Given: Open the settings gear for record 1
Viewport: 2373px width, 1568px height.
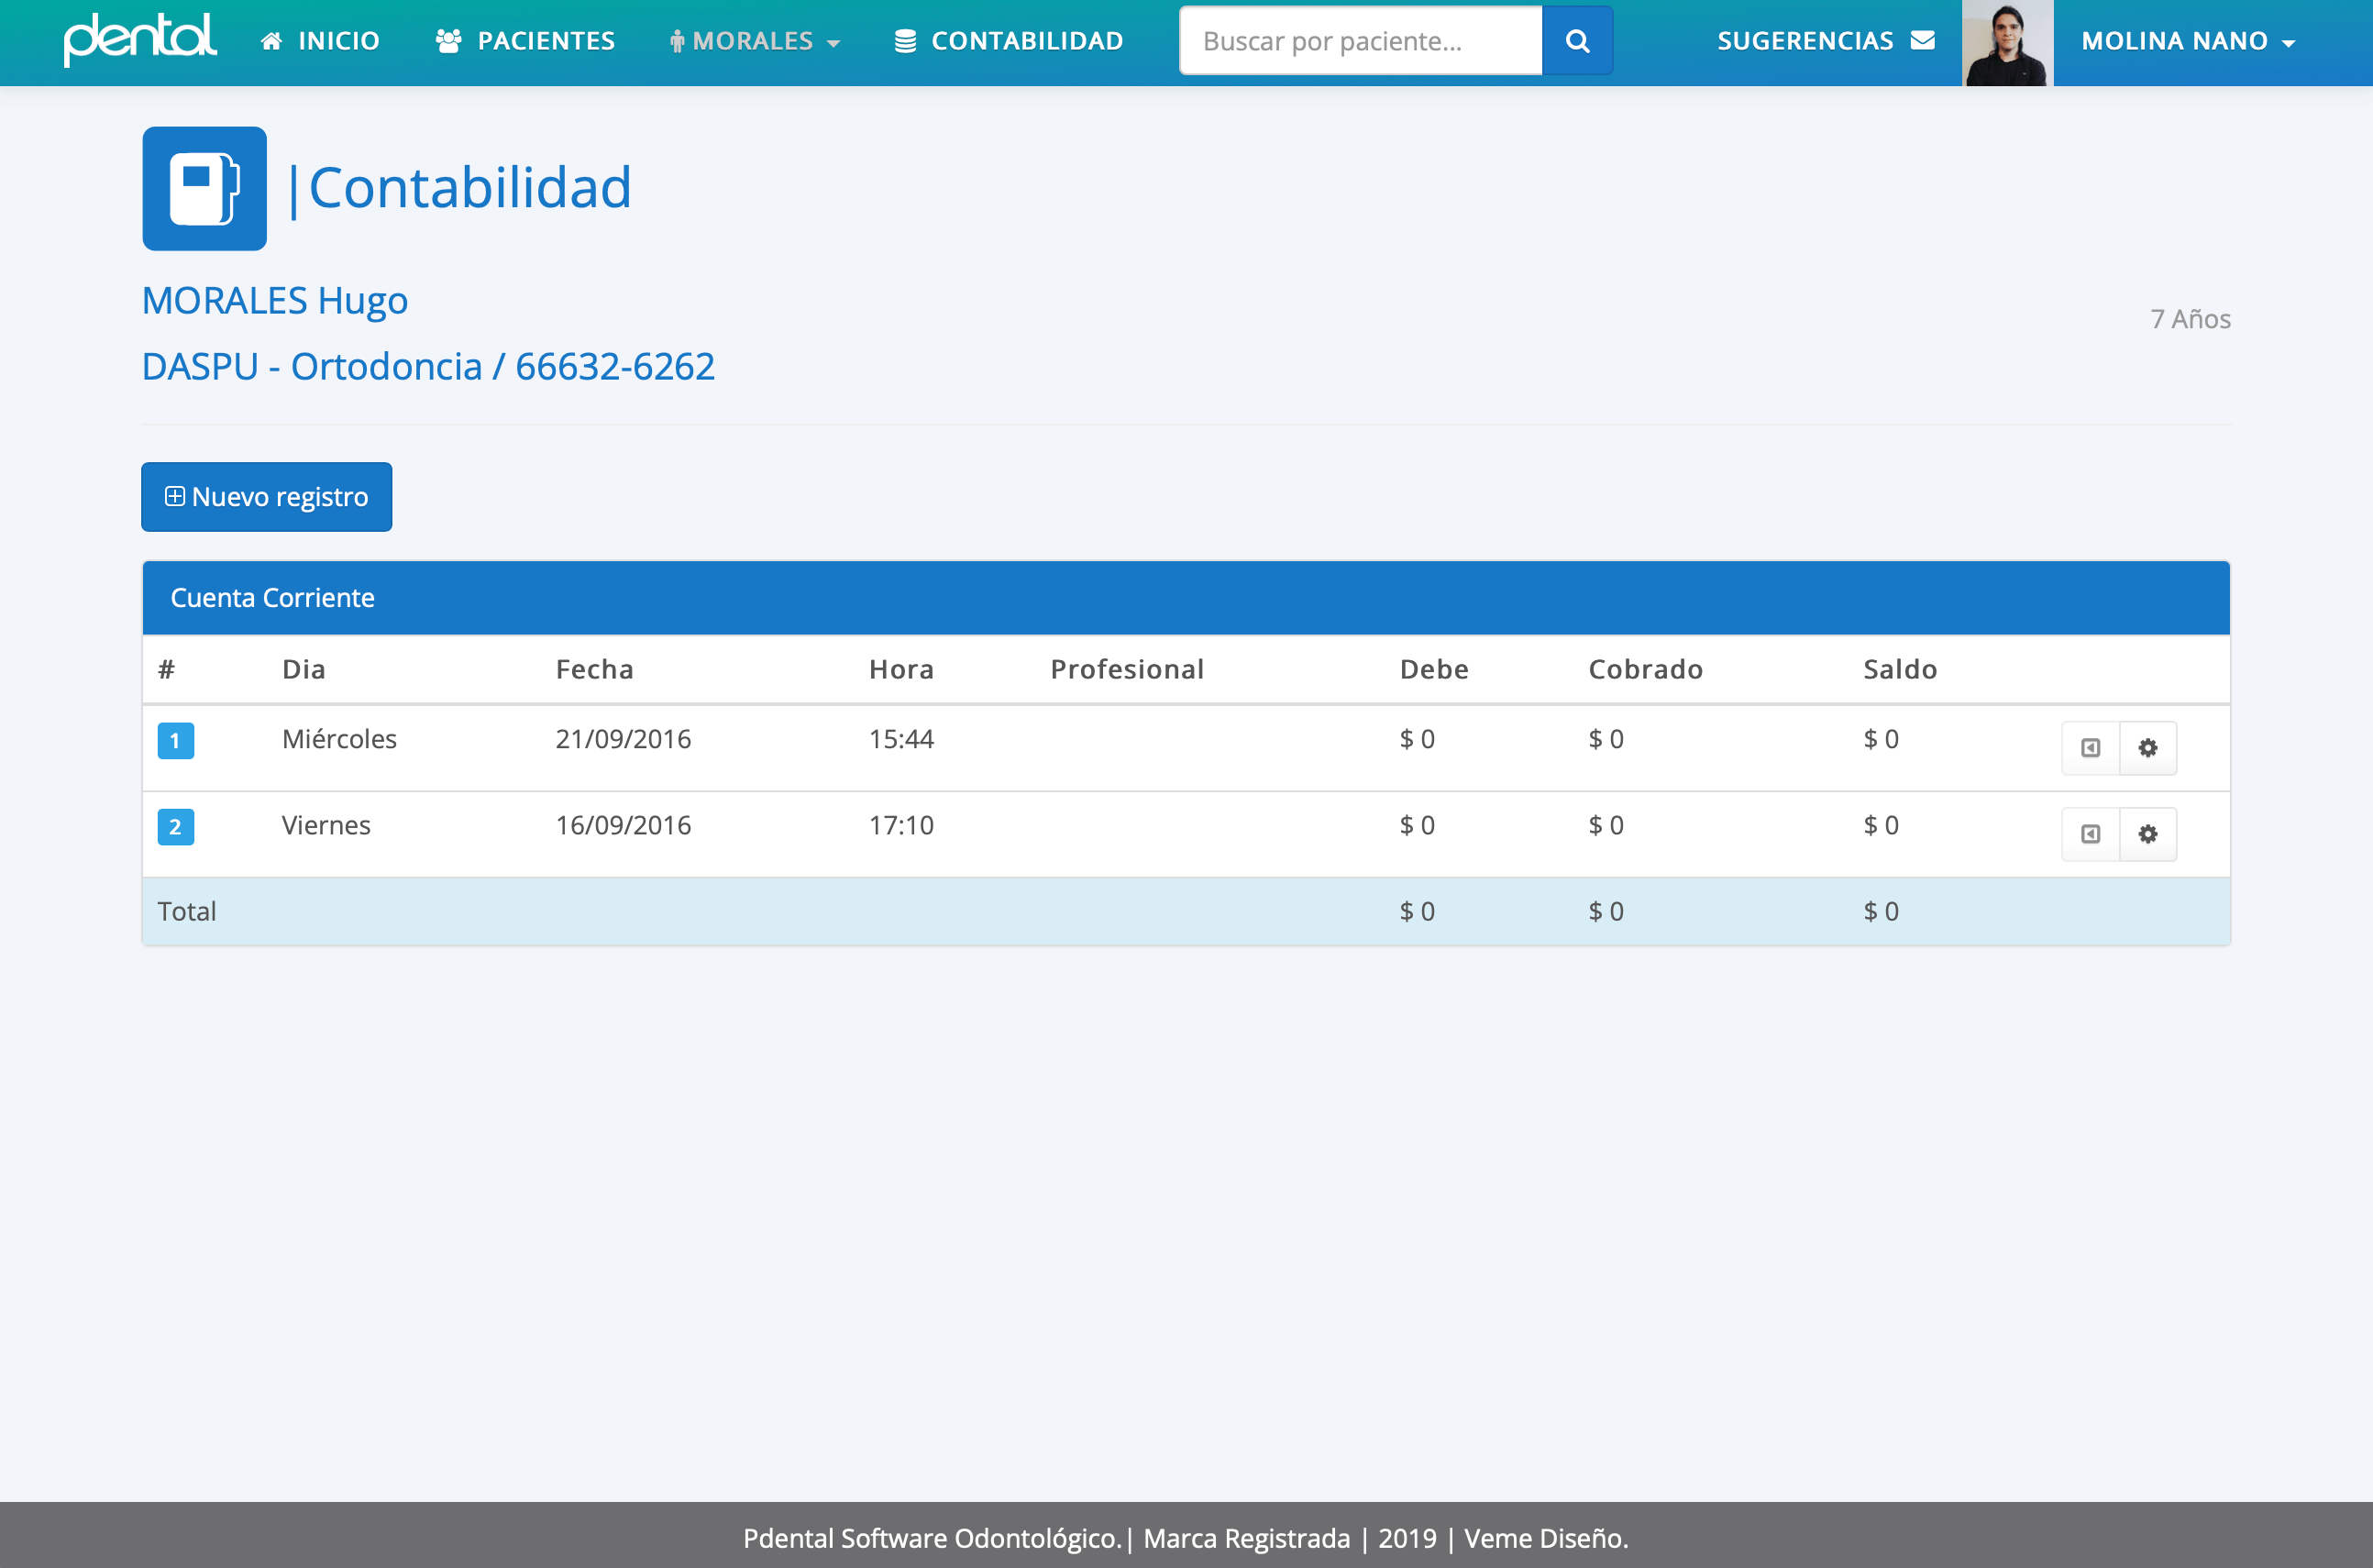Looking at the screenshot, I should point(2147,748).
